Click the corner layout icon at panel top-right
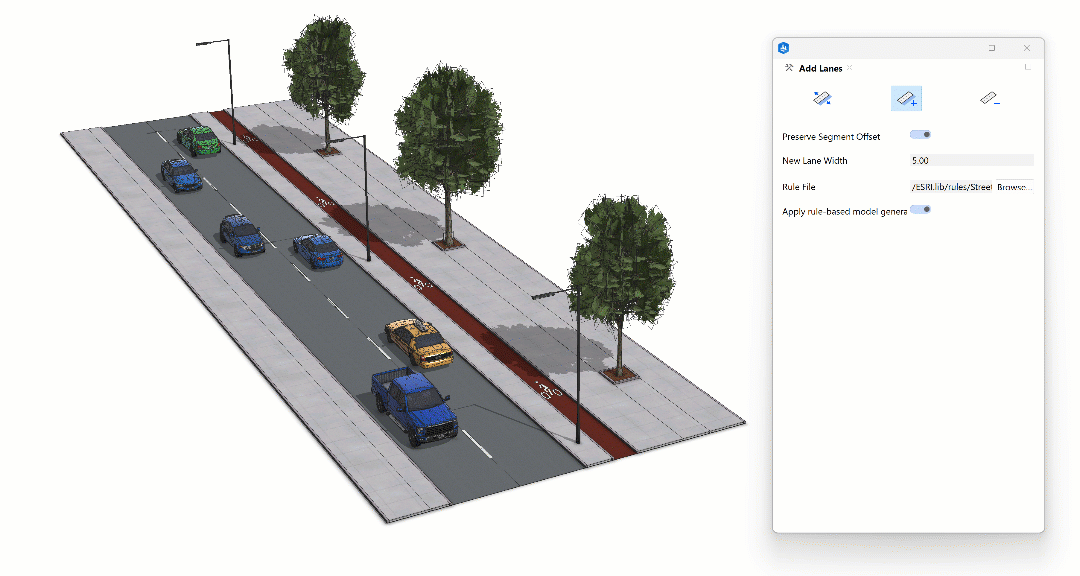Image resolution: width=1080 pixels, height=576 pixels. pyautogui.click(x=1027, y=68)
